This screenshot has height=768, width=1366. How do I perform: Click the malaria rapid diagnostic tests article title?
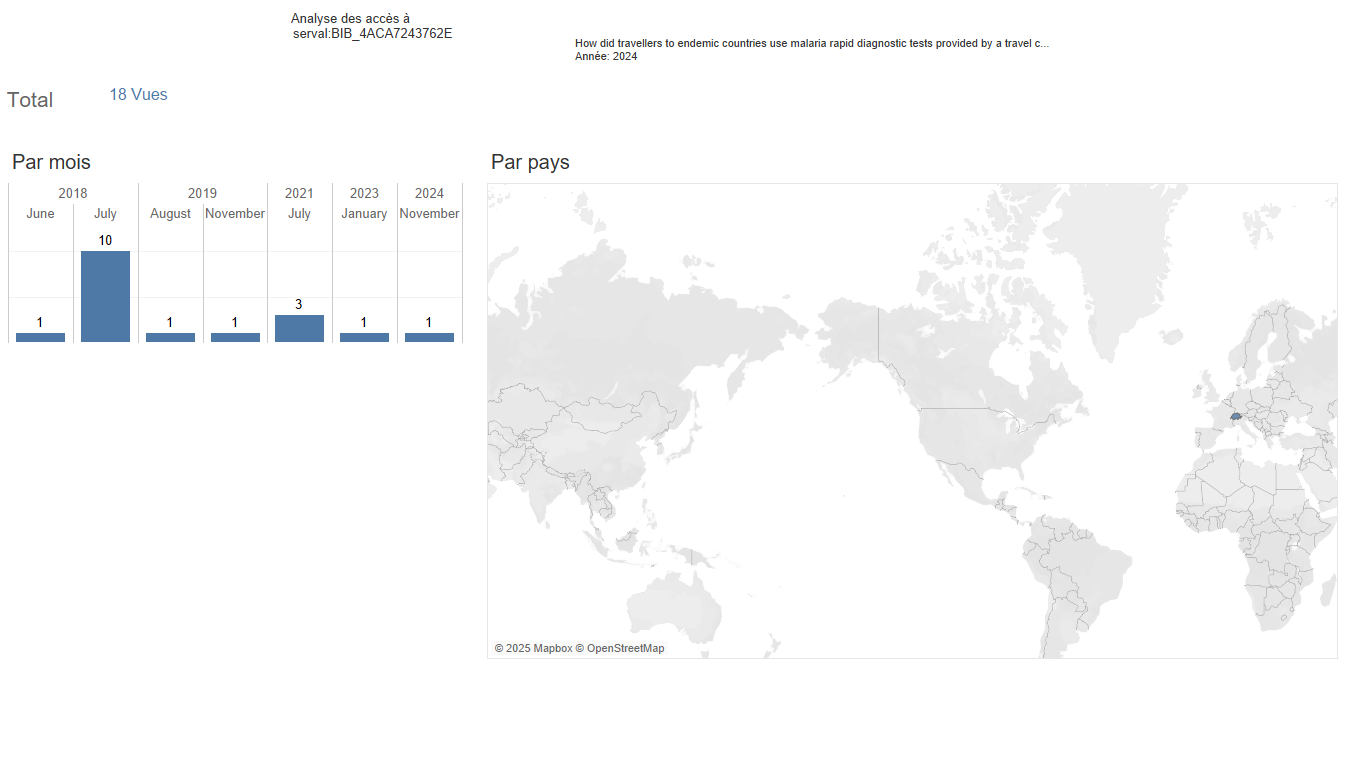tap(812, 44)
